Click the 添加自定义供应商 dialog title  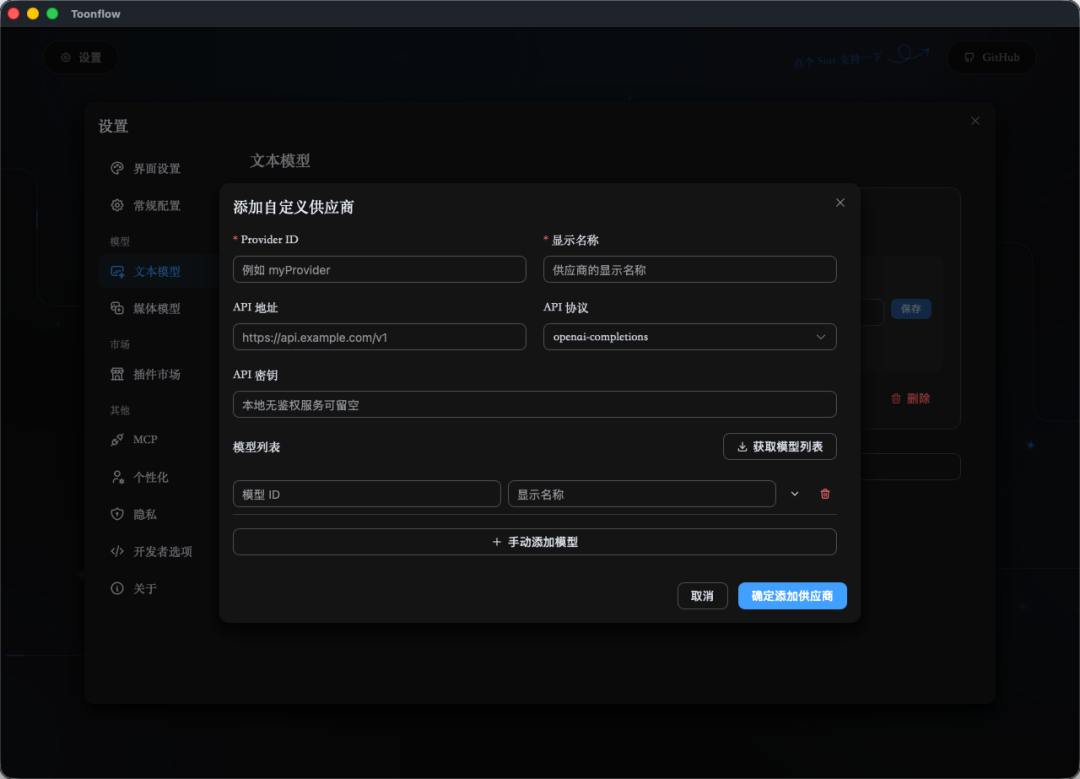point(293,207)
